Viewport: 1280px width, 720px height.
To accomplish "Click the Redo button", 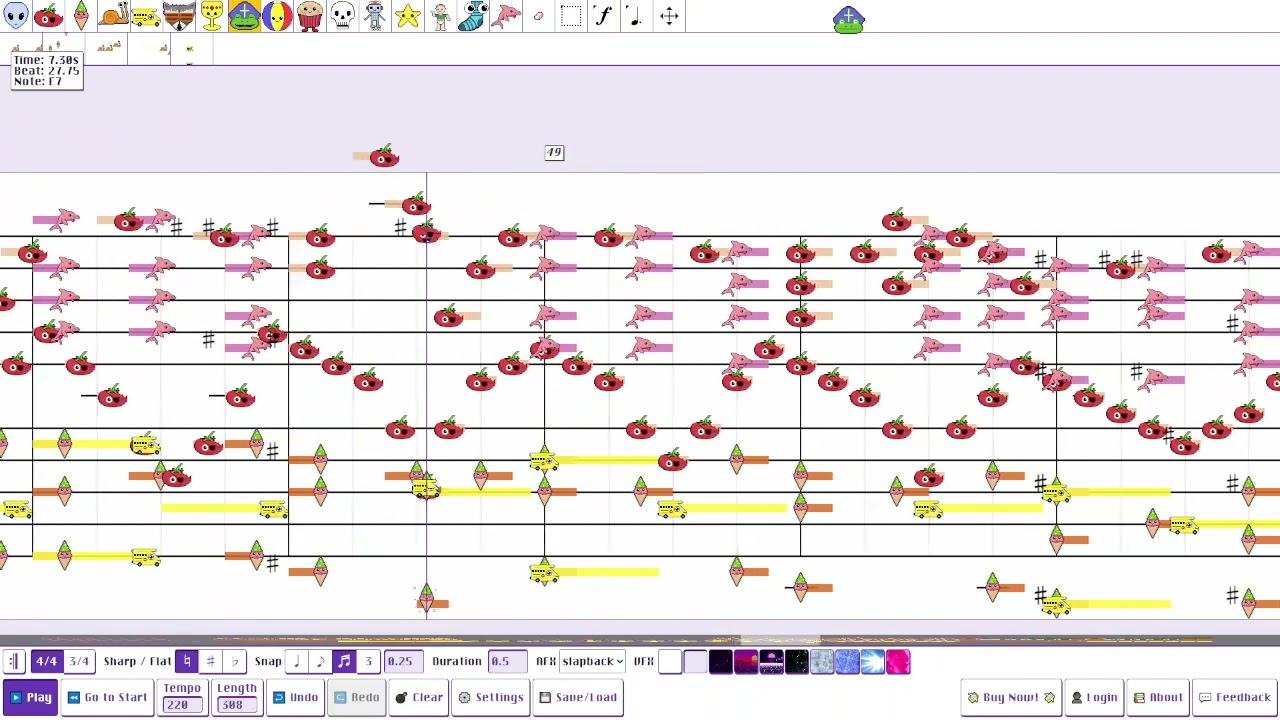I will pos(356,697).
